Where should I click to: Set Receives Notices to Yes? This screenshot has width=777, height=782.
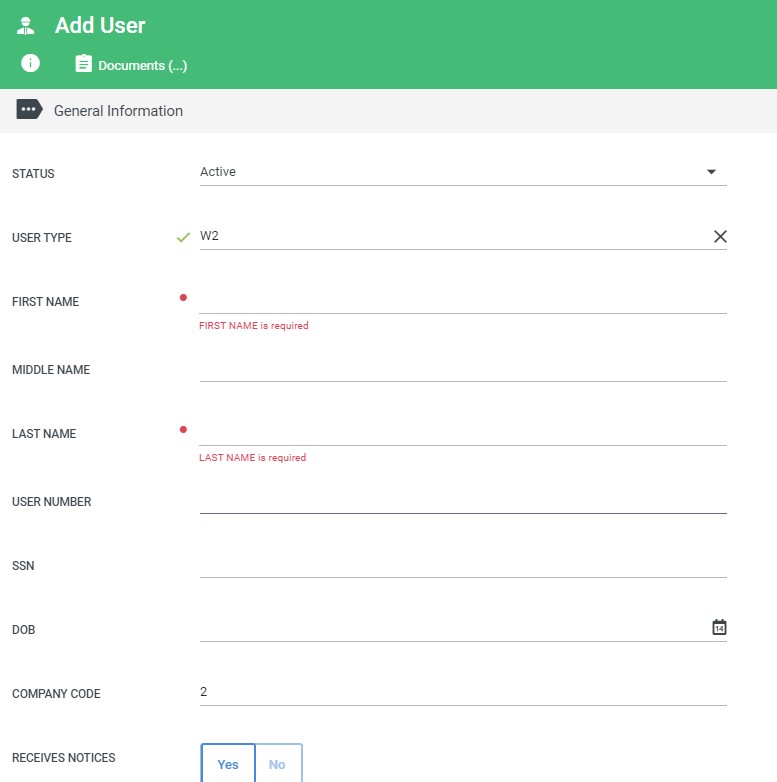pyautogui.click(x=228, y=764)
